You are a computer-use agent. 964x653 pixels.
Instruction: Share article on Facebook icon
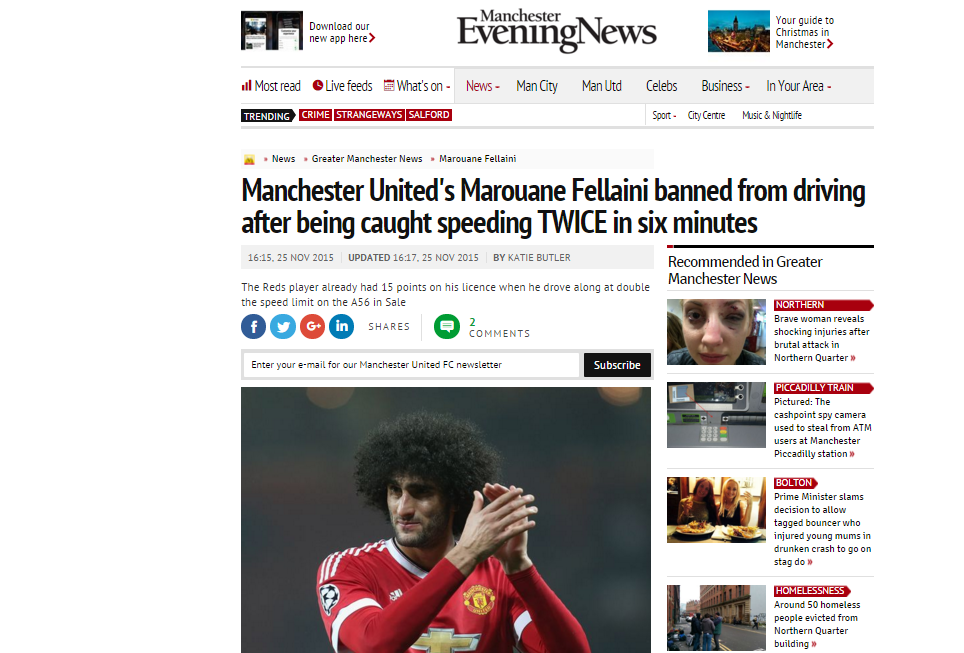[253, 326]
